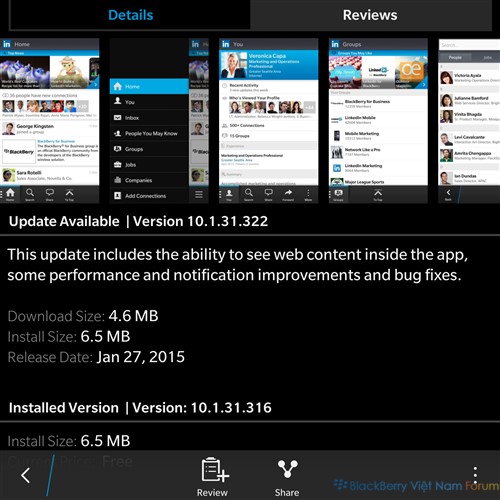Tap the Update Available version header
The height and width of the screenshot is (500, 500).
click(x=138, y=221)
